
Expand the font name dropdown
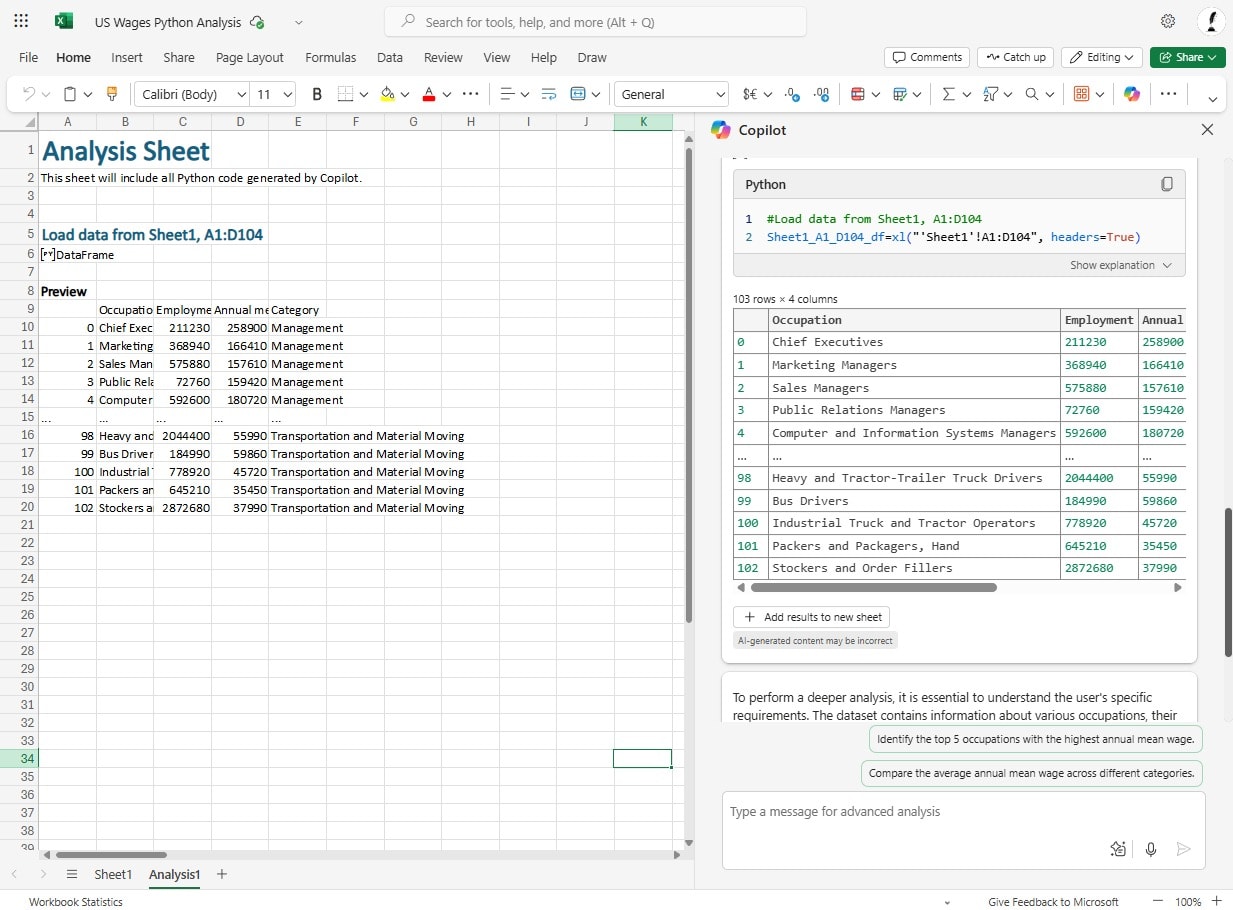(x=241, y=94)
